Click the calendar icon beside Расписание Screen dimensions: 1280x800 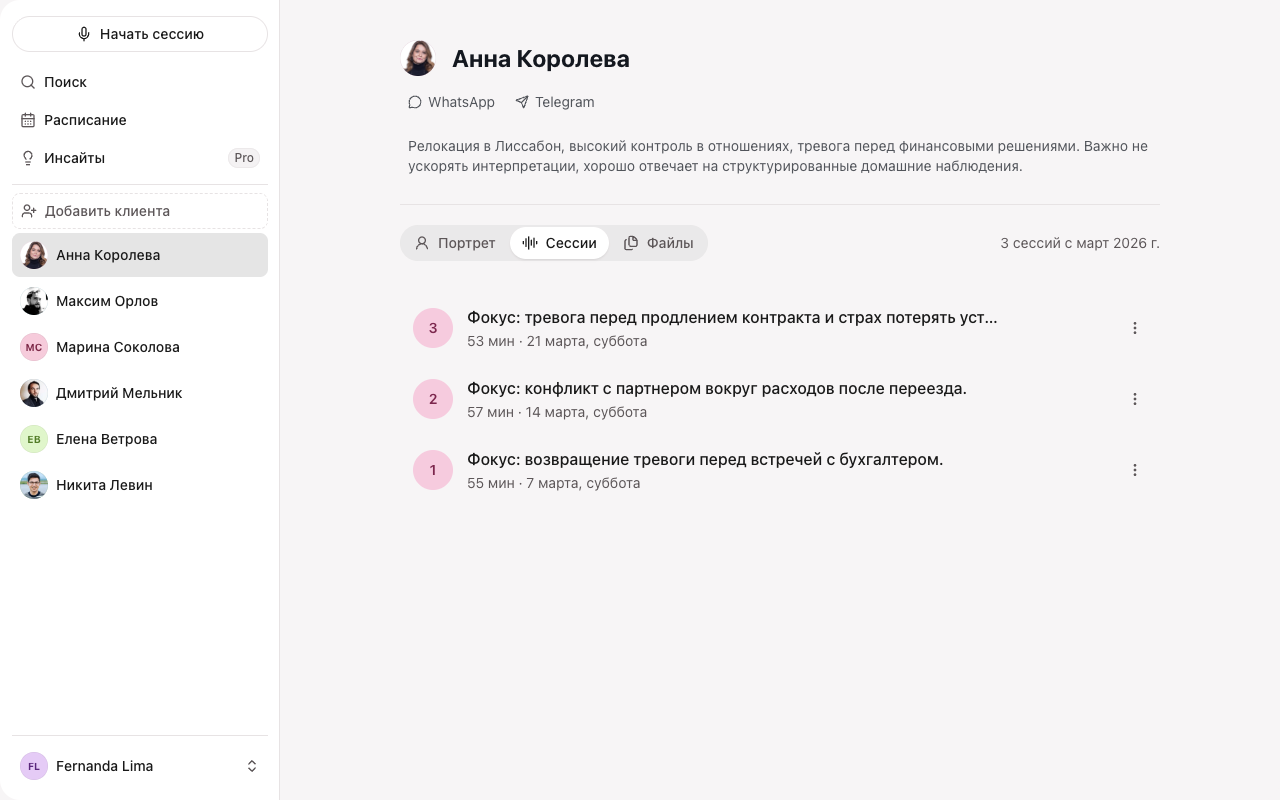(28, 120)
